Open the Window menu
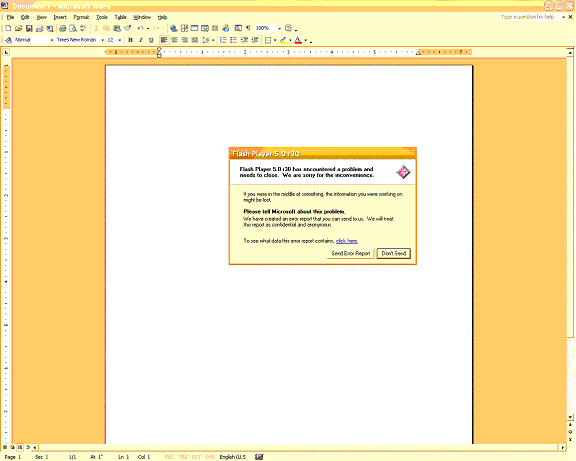 [x=142, y=17]
